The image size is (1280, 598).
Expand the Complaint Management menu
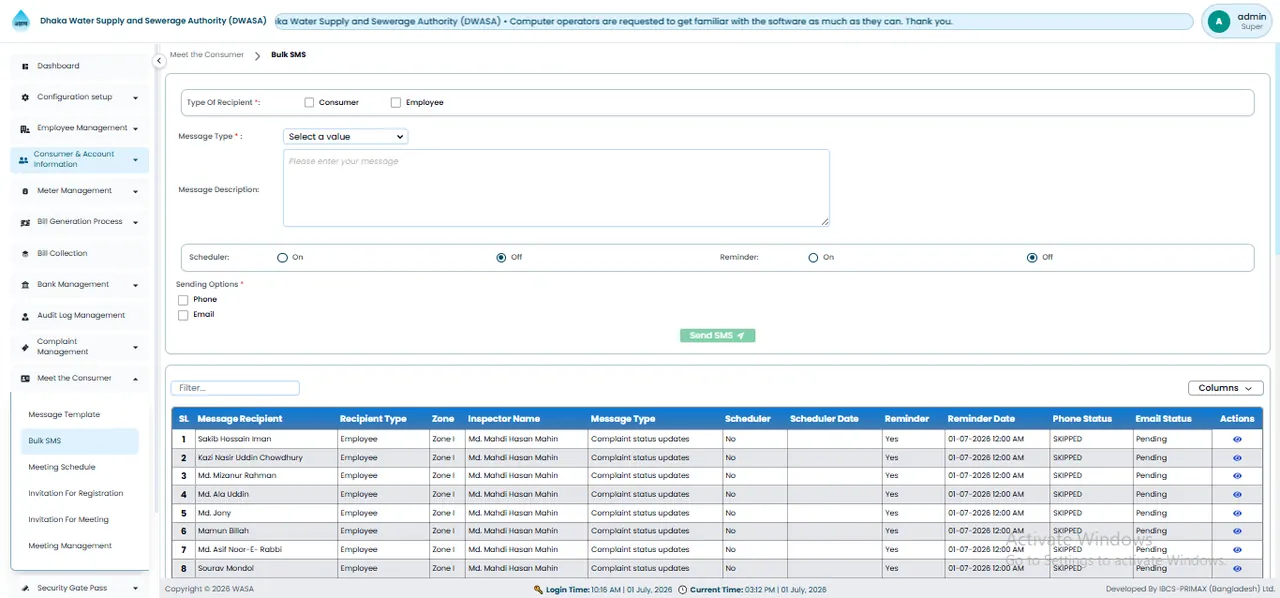pos(135,348)
